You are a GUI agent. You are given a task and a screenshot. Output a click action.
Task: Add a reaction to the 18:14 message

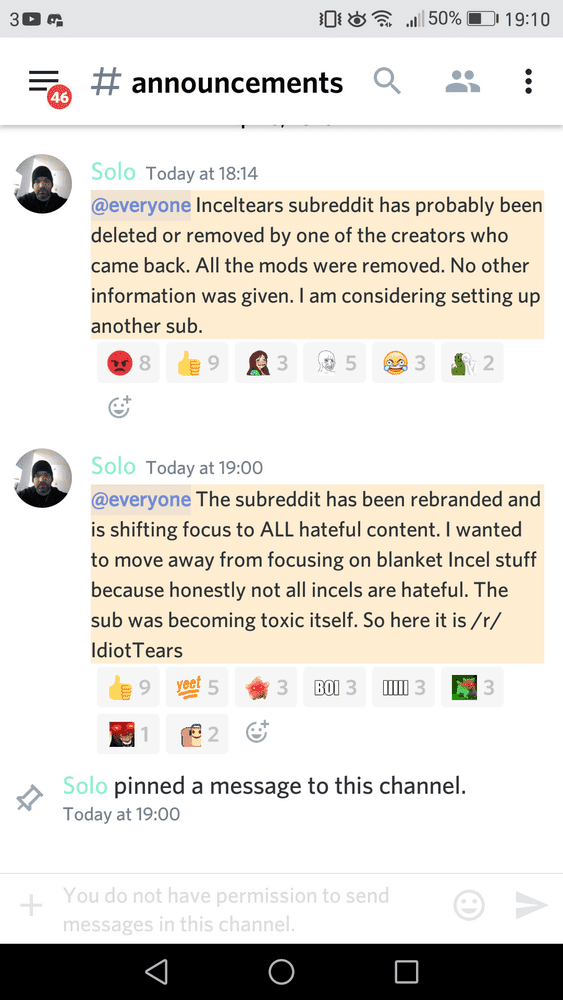click(x=119, y=406)
